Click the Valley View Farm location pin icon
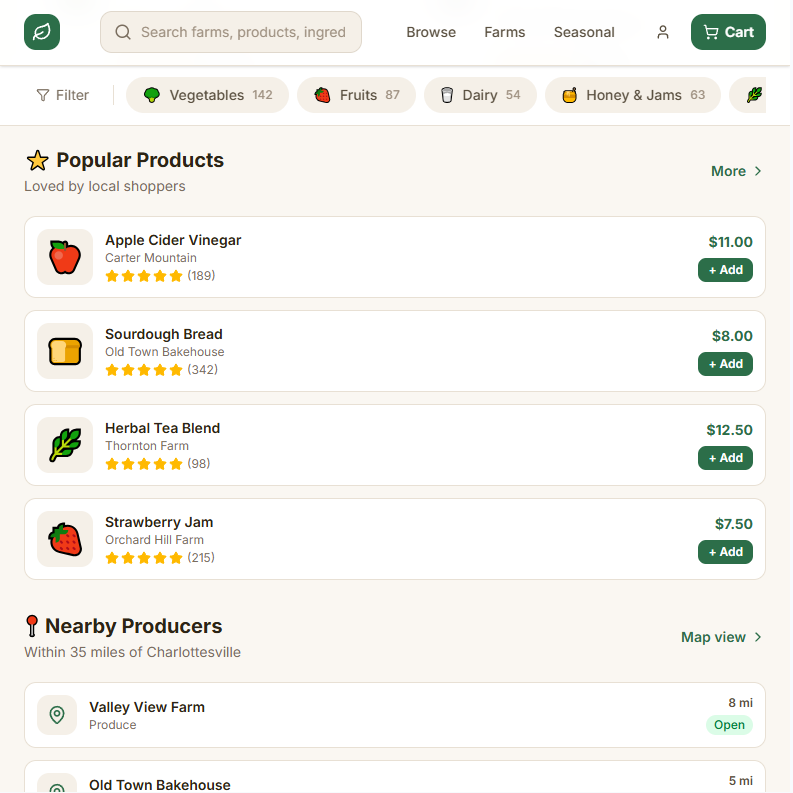793x793 pixels. pos(57,715)
